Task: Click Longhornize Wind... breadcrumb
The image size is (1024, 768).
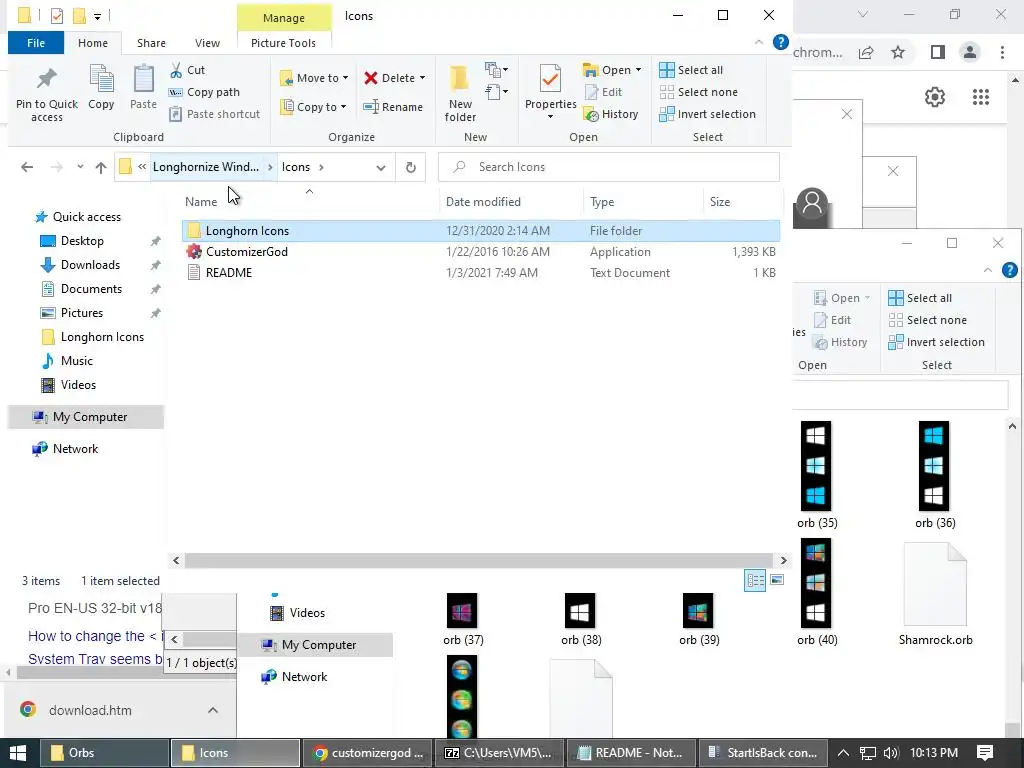Action: coord(206,167)
